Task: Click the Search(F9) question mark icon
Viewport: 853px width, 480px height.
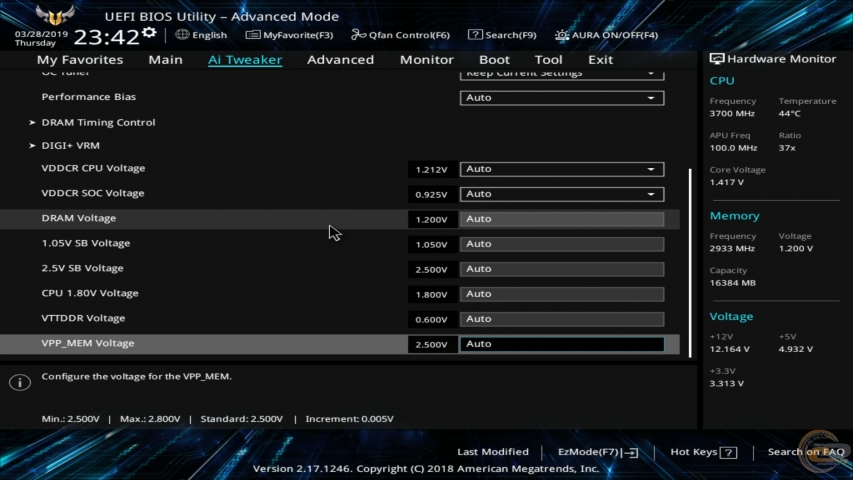Action: 475,35
